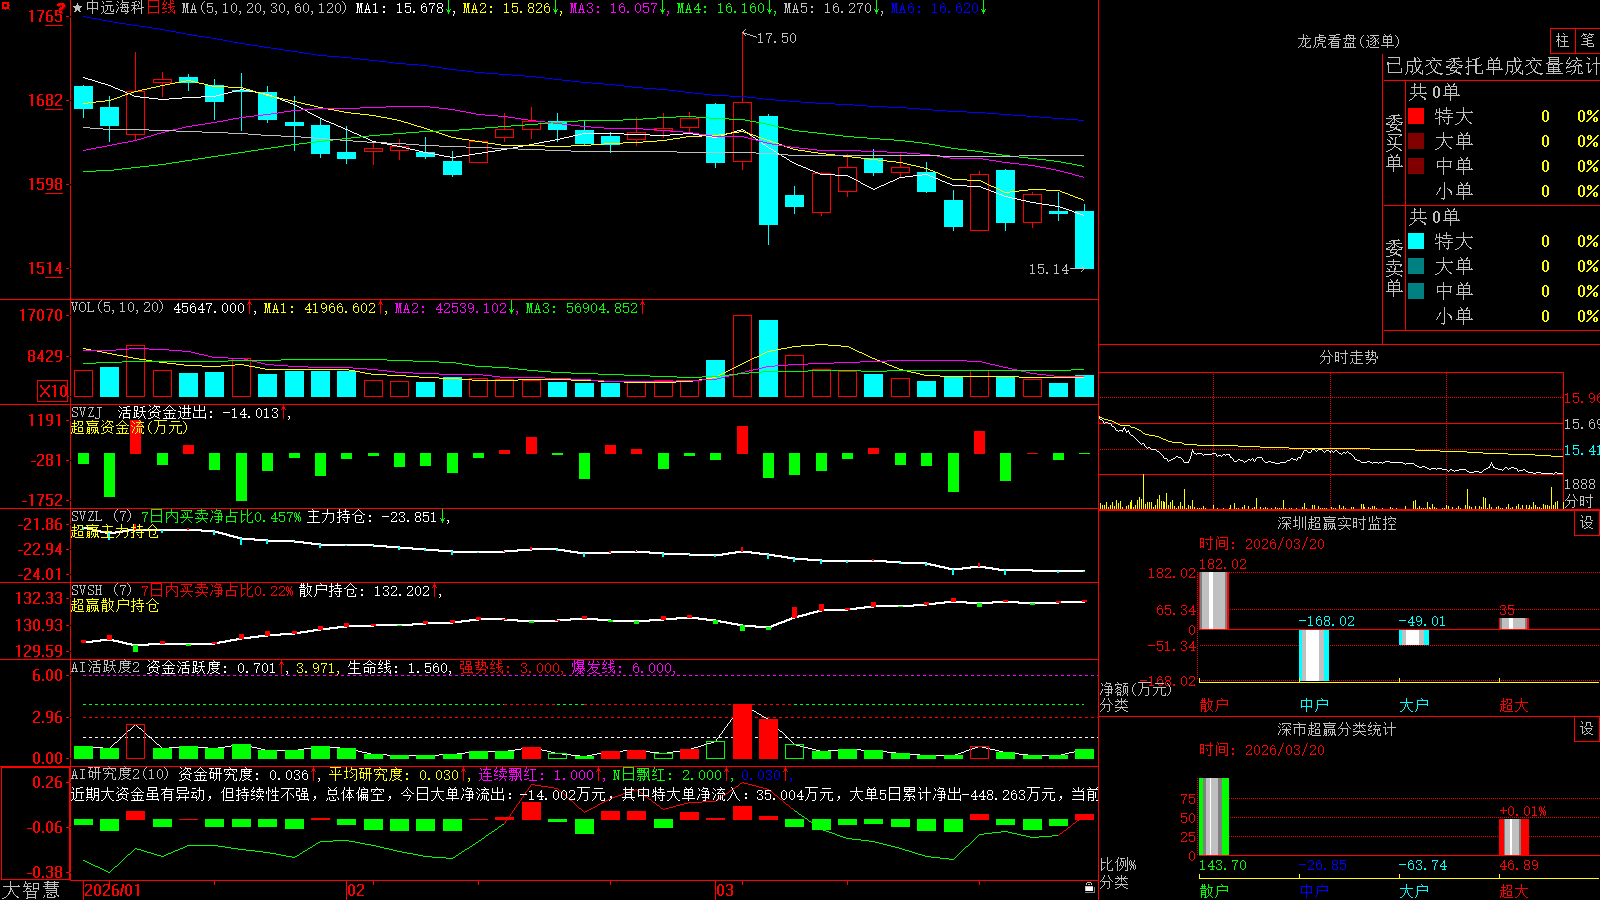Open 设 settings for 深圳超赢实时监控

(x=1587, y=523)
